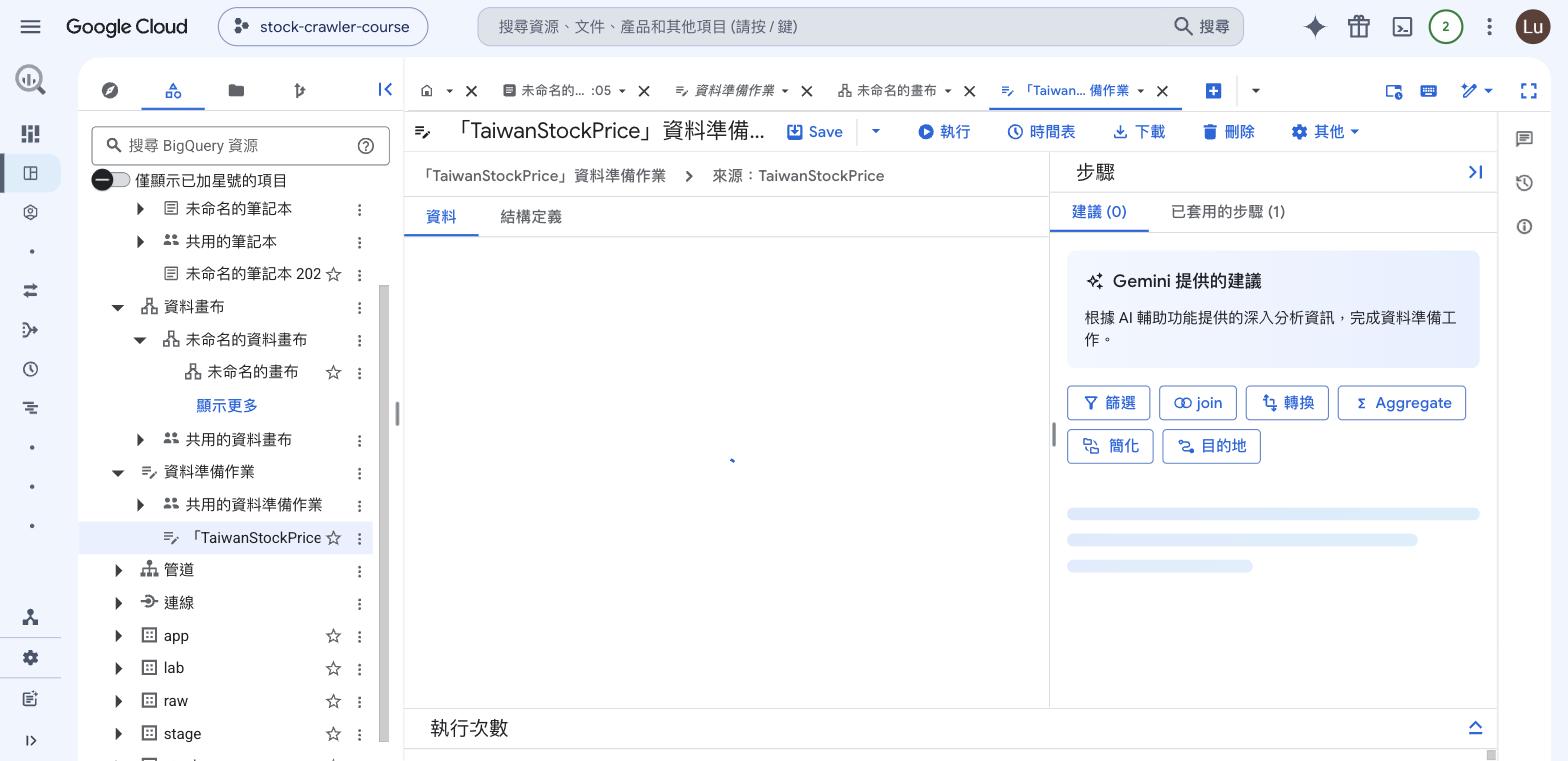
Task: Add a new tab with plus icon
Action: [x=1213, y=90]
